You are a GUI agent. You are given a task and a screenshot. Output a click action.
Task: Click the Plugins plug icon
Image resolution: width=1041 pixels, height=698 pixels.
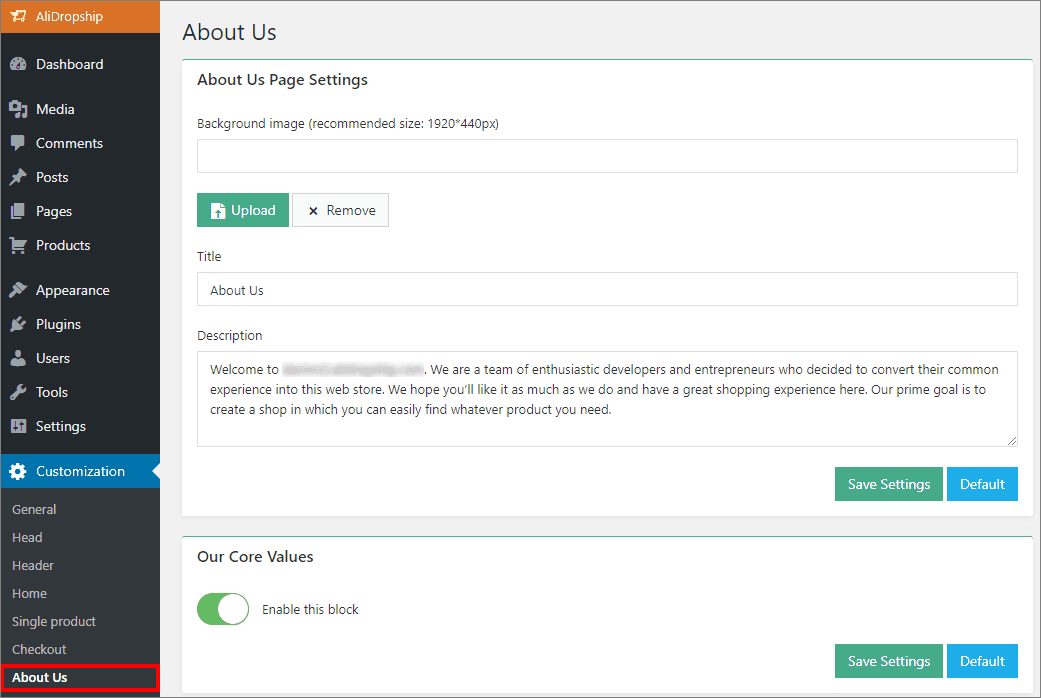(18, 324)
